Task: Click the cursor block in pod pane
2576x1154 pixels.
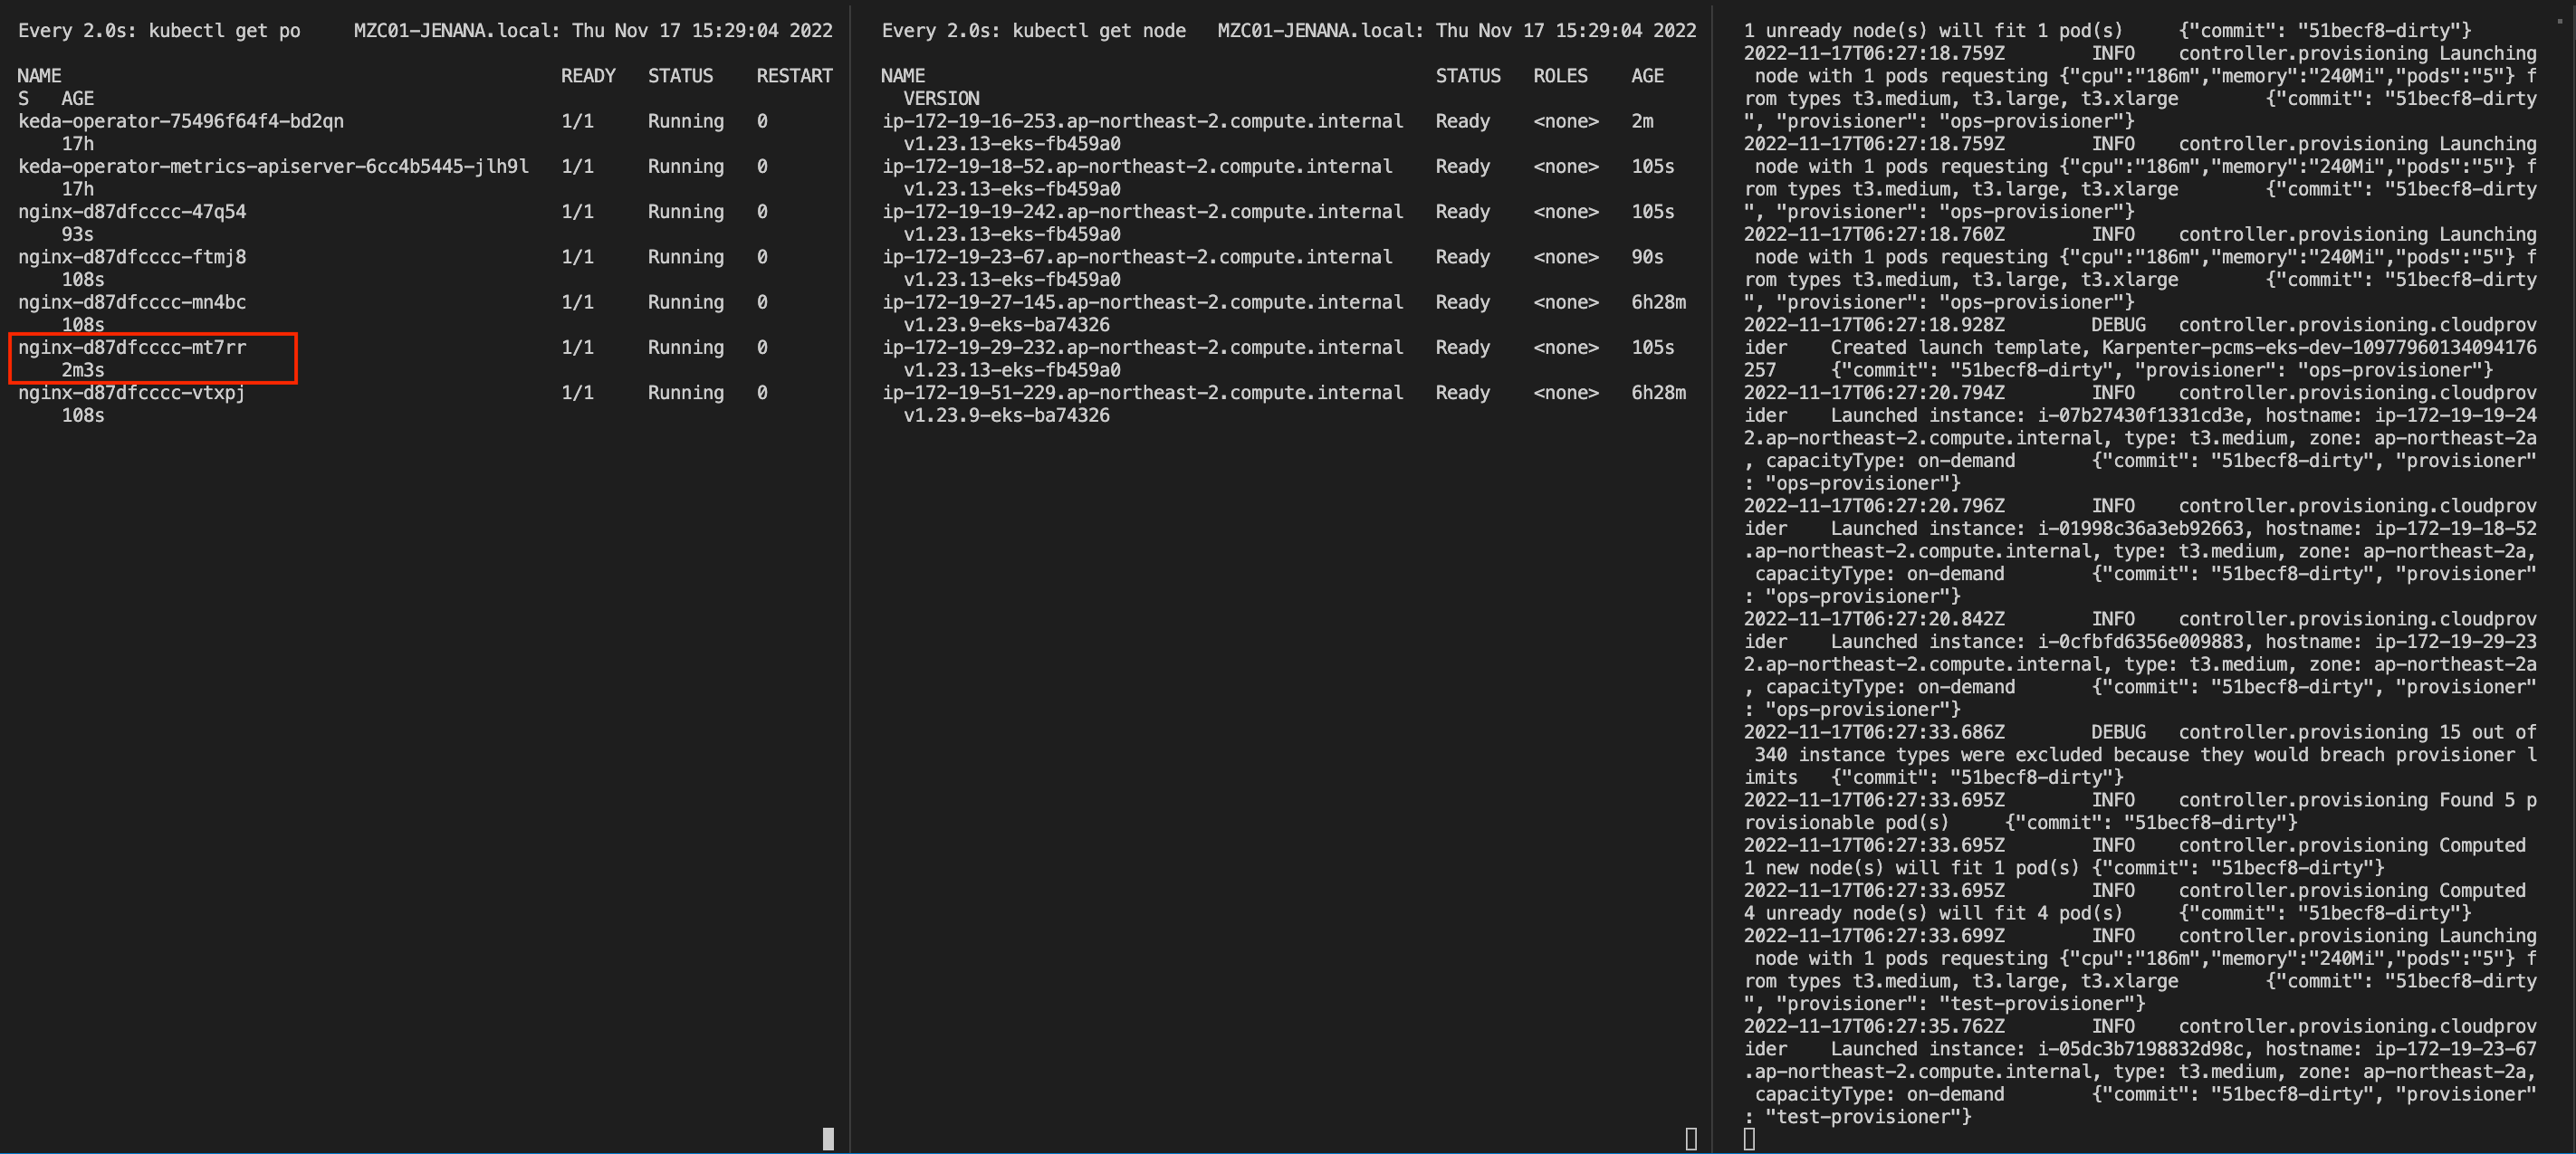Action: click(x=828, y=1138)
